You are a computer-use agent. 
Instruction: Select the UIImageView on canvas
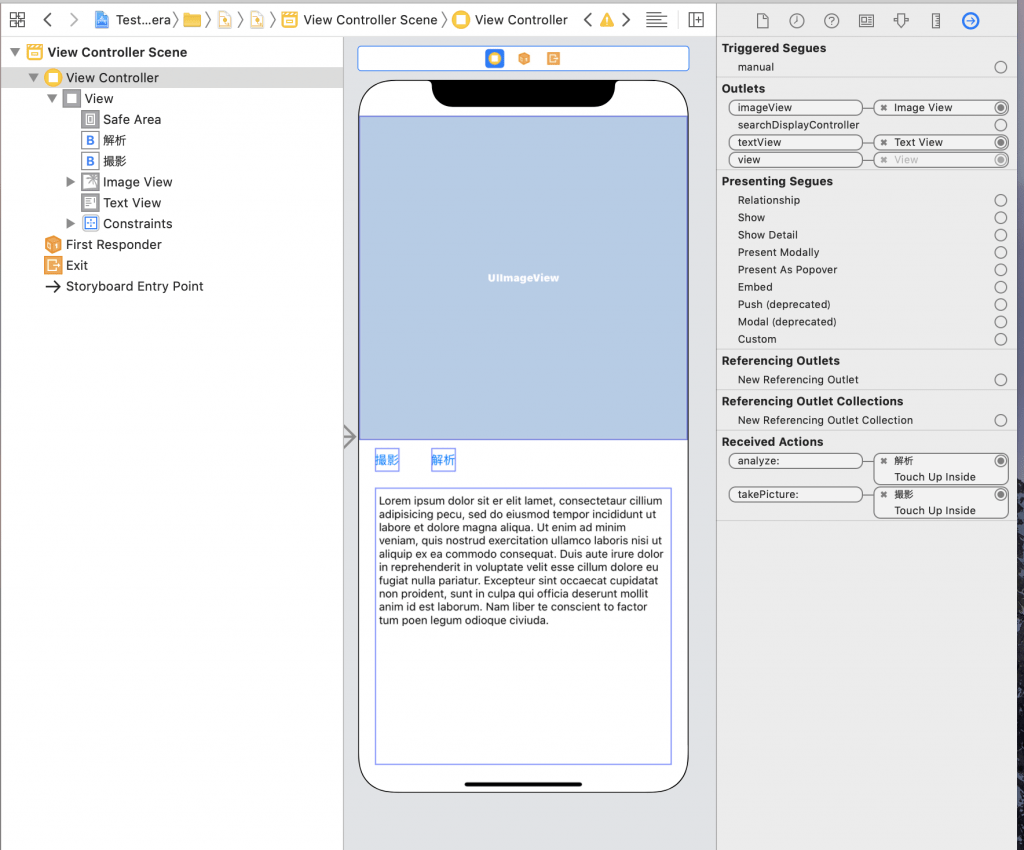click(523, 277)
